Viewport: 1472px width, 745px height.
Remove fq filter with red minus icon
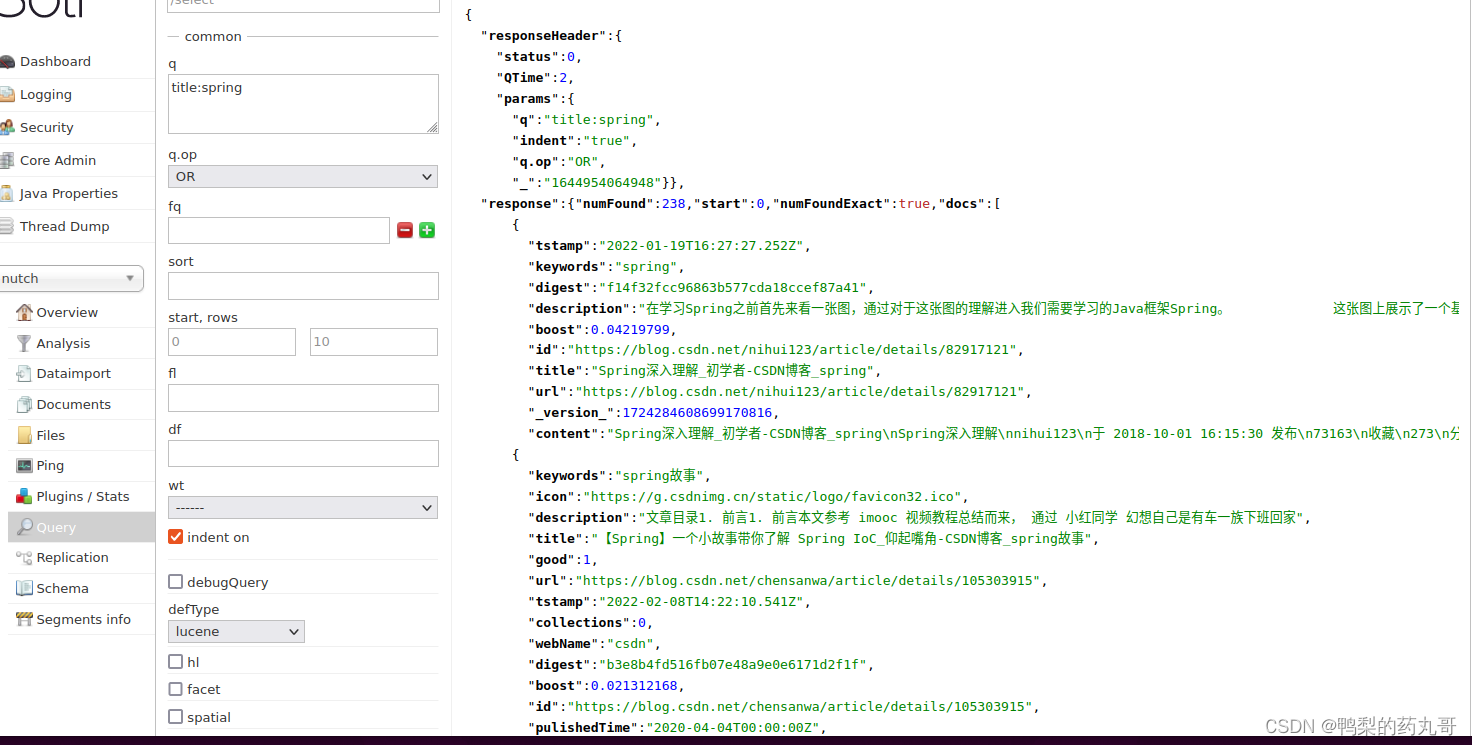[405, 230]
